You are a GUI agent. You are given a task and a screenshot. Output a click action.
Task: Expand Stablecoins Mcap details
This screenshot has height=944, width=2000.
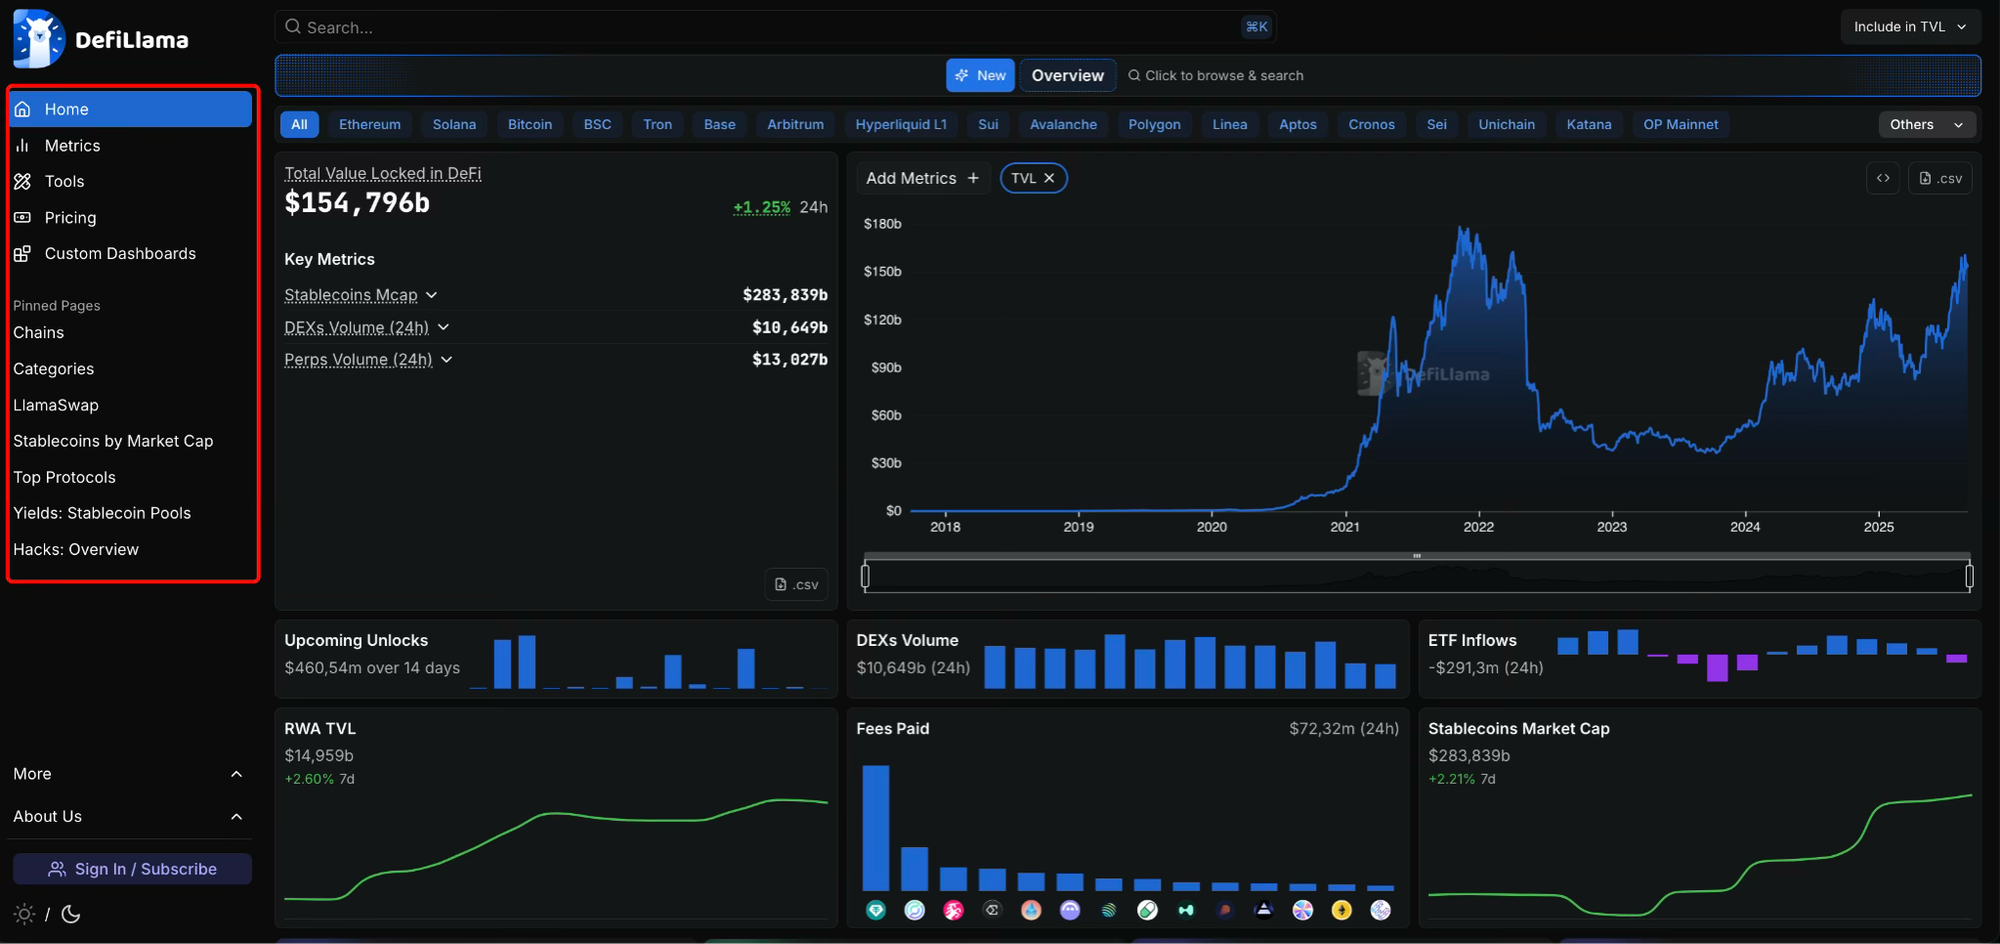(431, 295)
